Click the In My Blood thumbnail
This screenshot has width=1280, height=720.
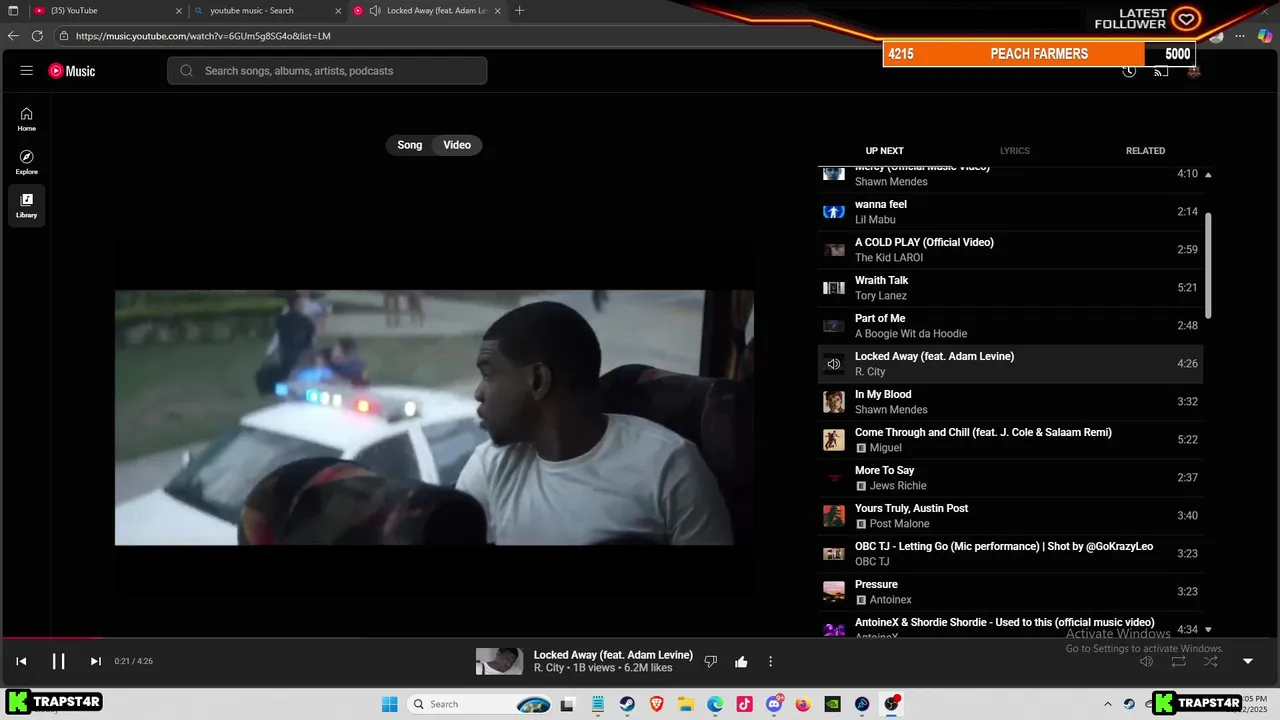click(833, 402)
